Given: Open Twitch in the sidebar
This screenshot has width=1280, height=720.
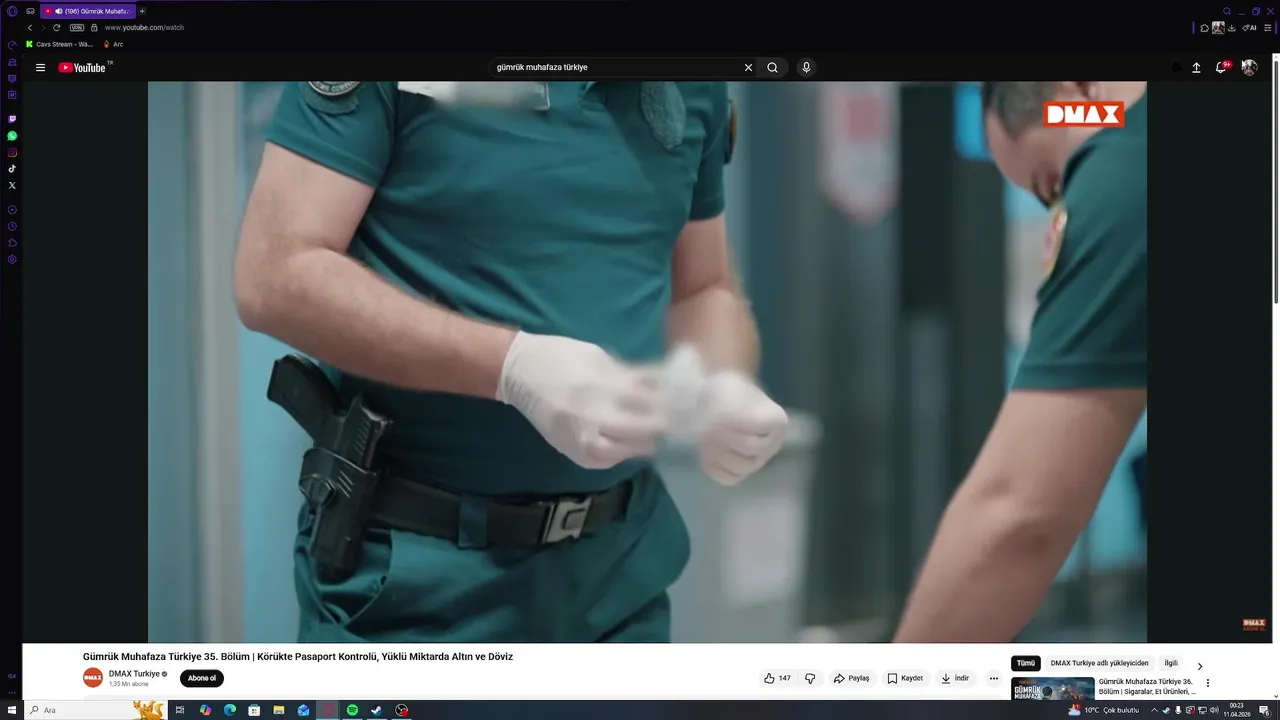Looking at the screenshot, I should click(x=12, y=119).
